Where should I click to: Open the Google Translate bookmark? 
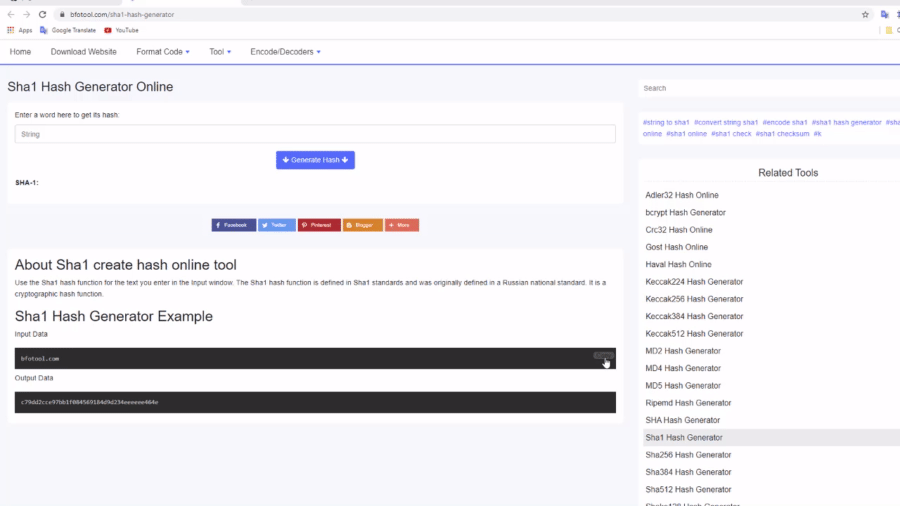click(69, 30)
